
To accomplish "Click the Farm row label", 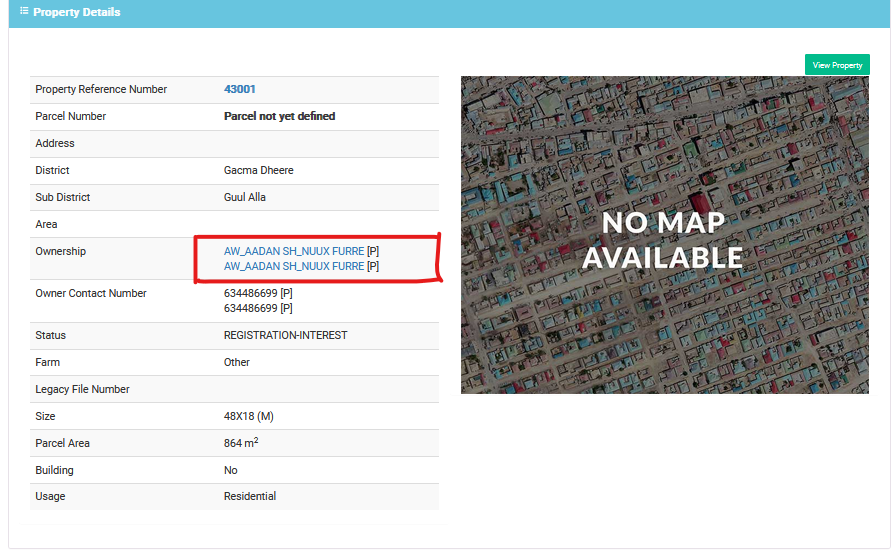I will tap(47, 362).
